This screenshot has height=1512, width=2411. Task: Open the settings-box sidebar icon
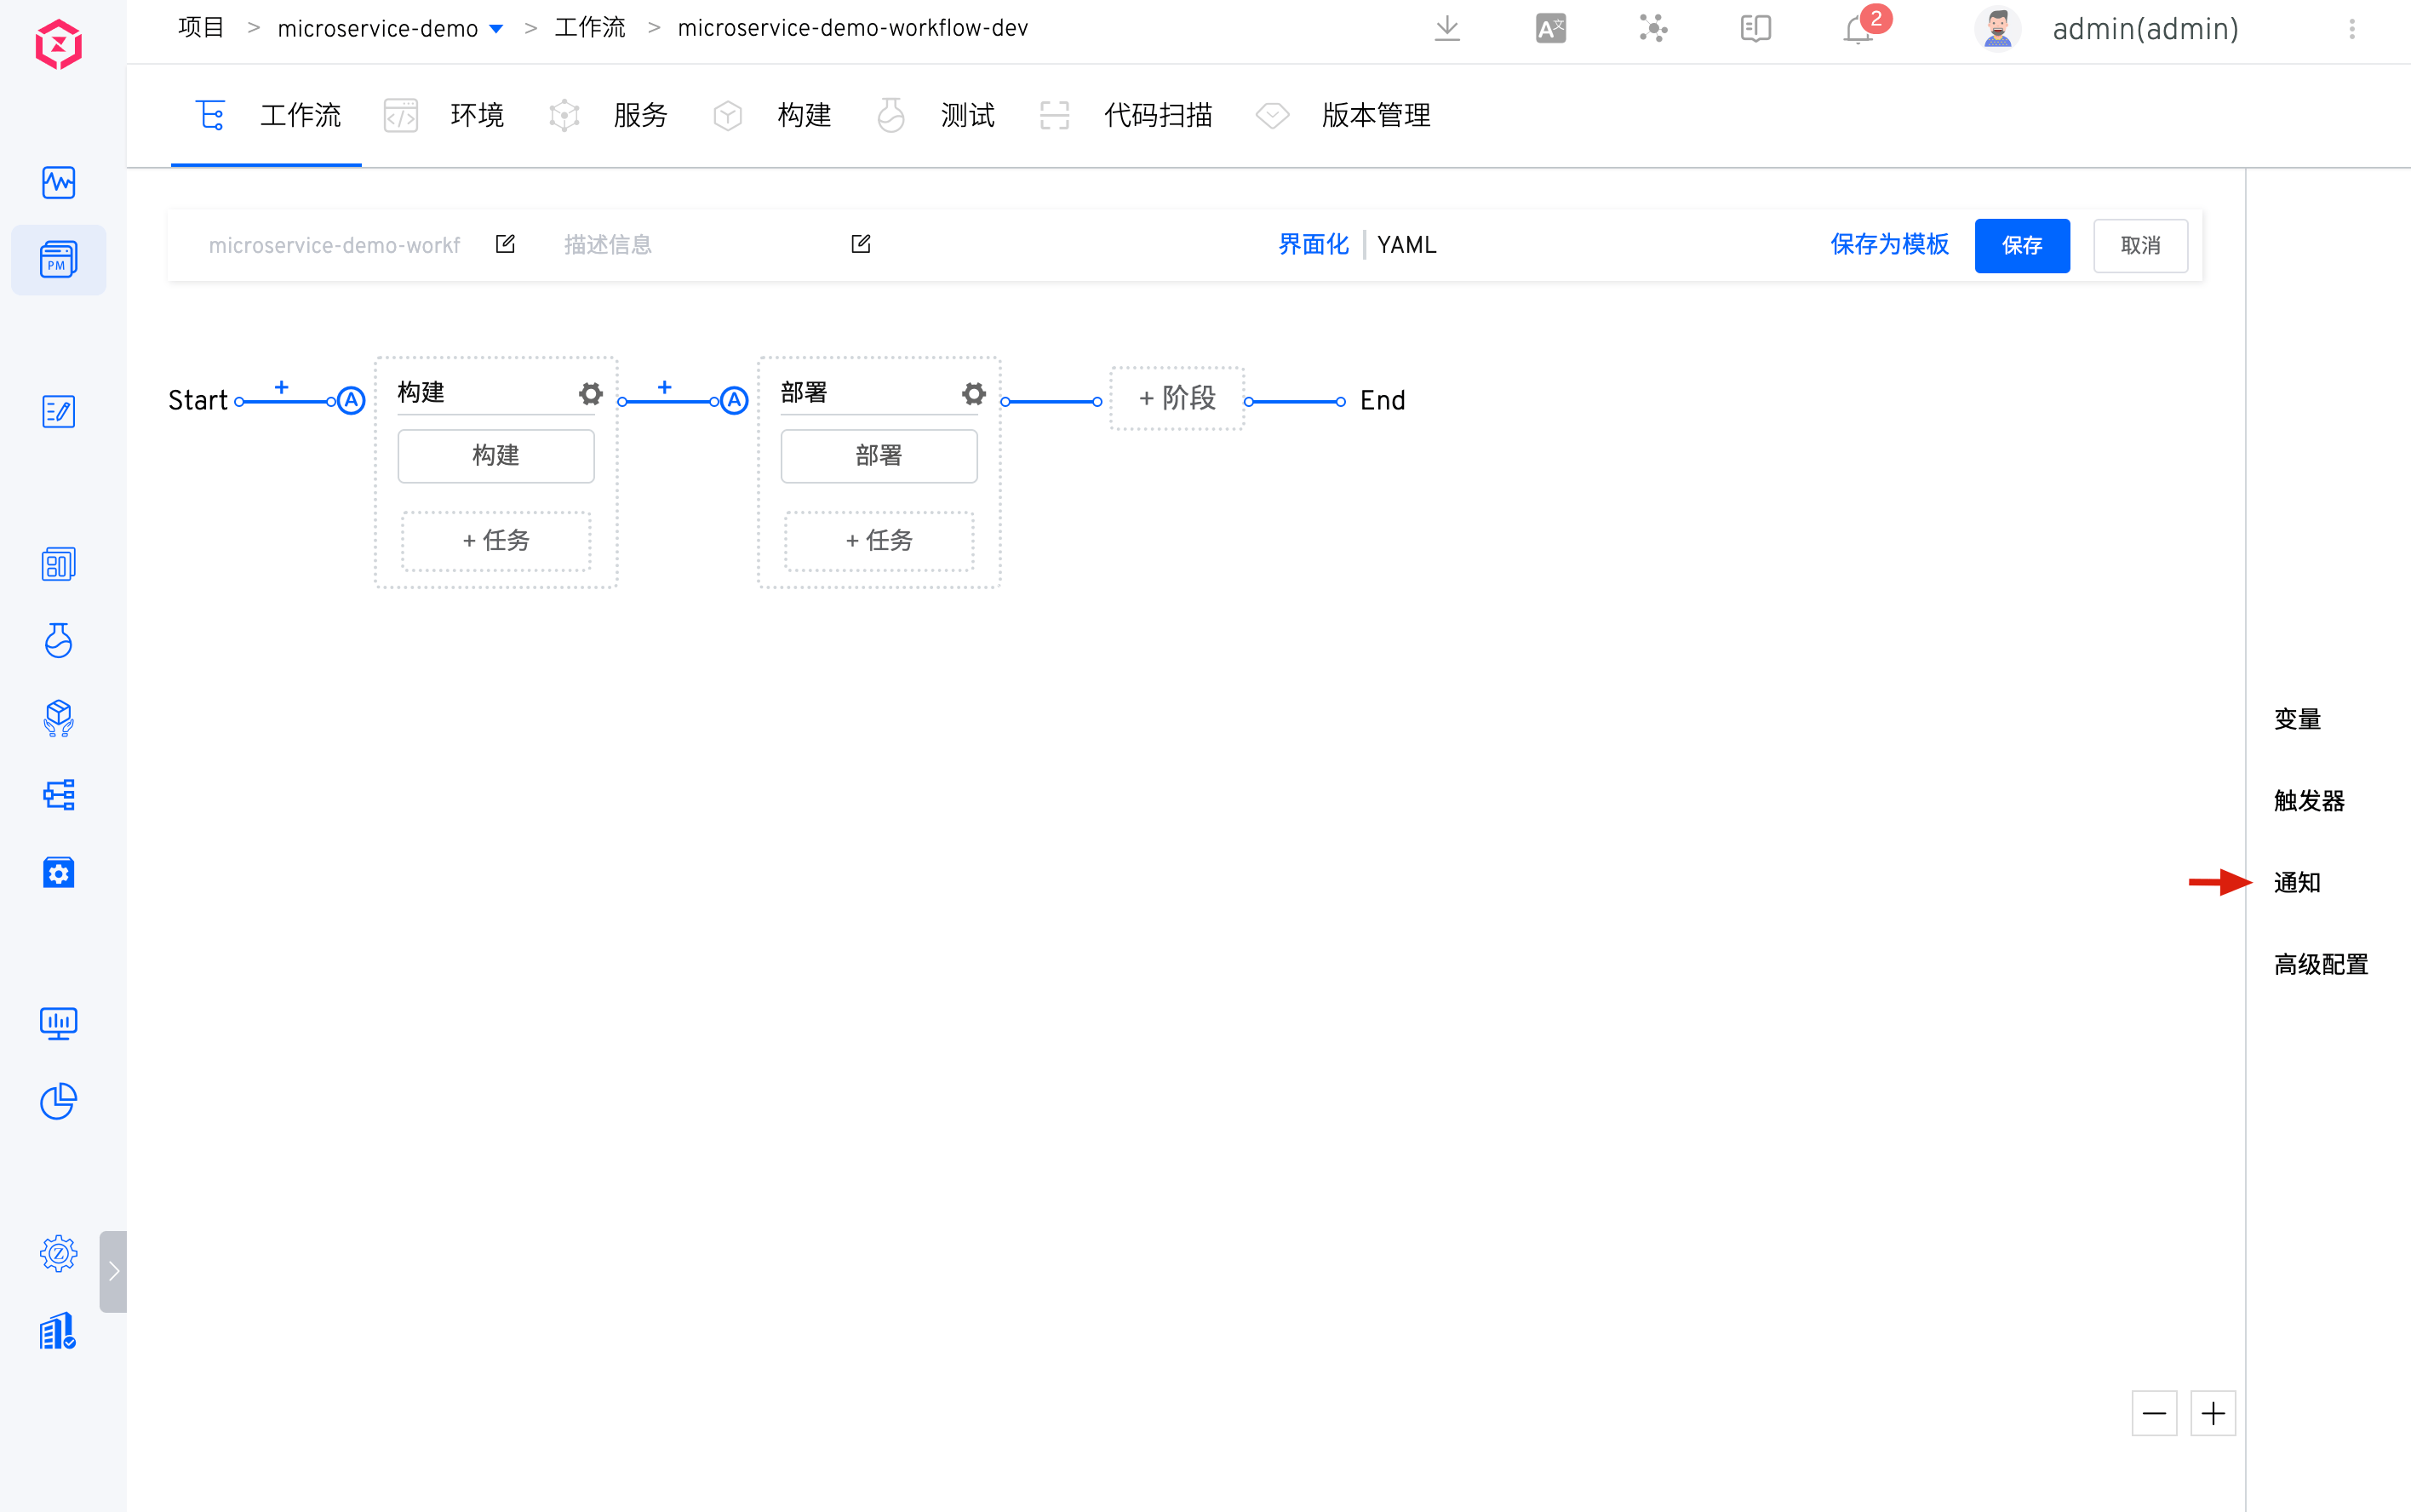click(x=58, y=872)
